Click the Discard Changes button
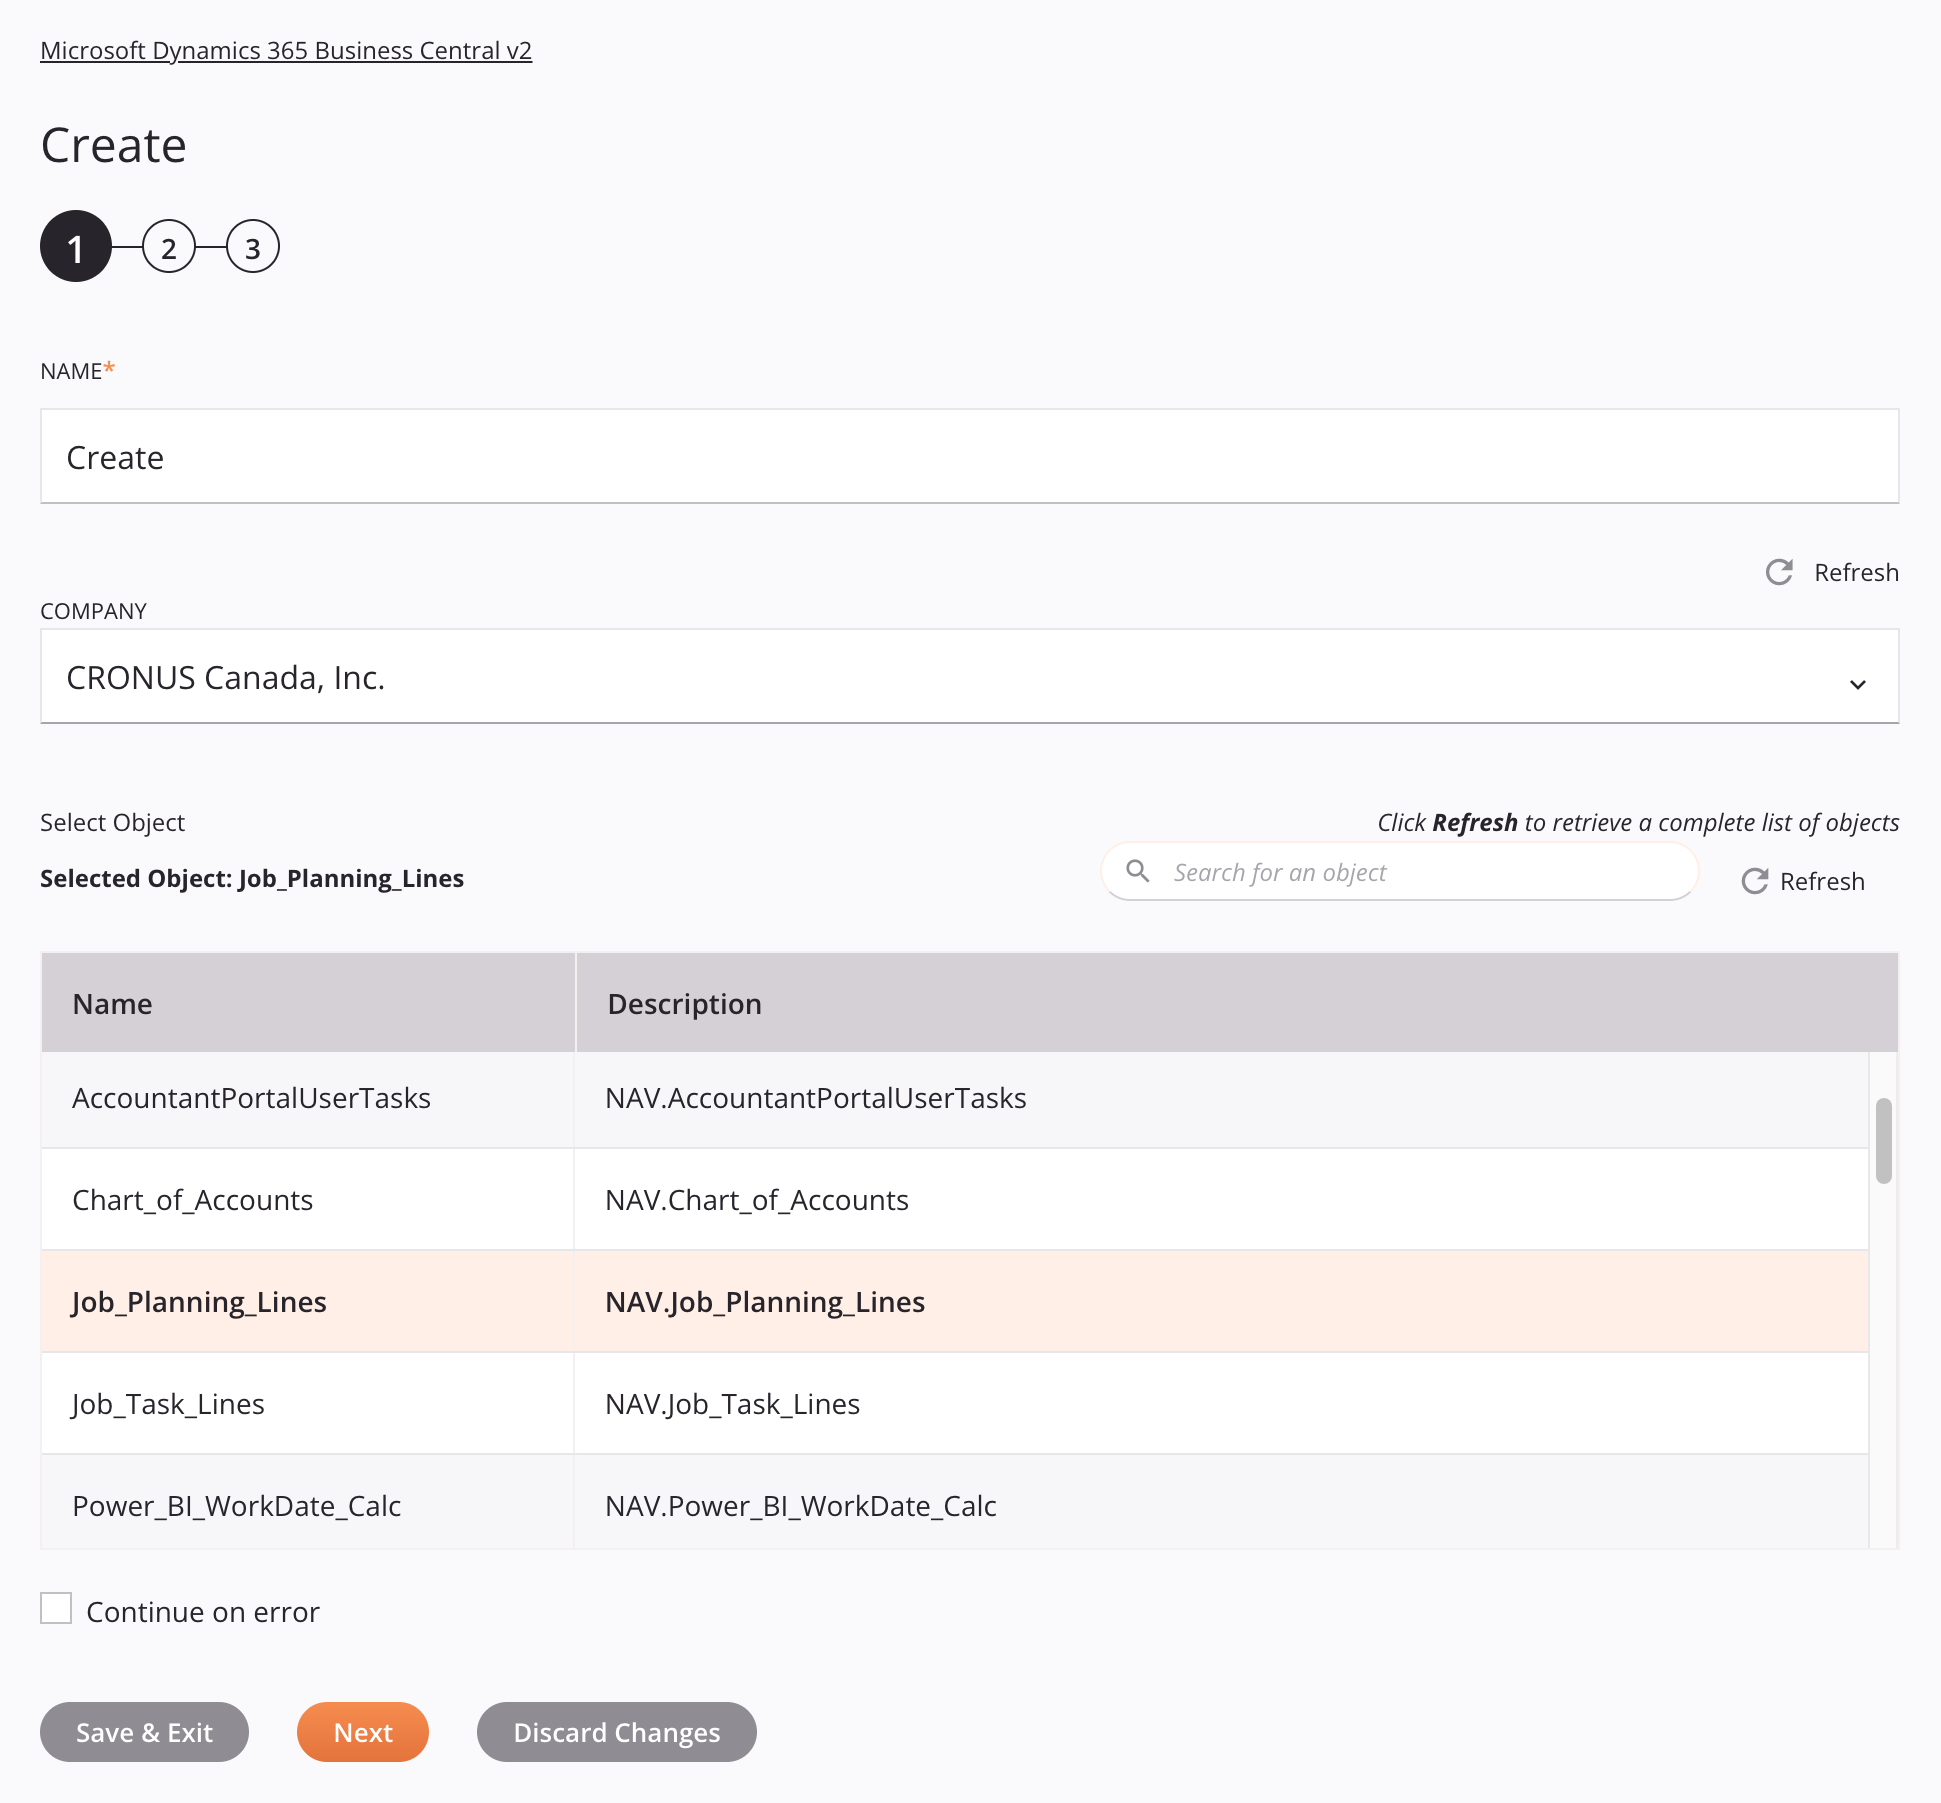1941x1803 pixels. 615,1732
